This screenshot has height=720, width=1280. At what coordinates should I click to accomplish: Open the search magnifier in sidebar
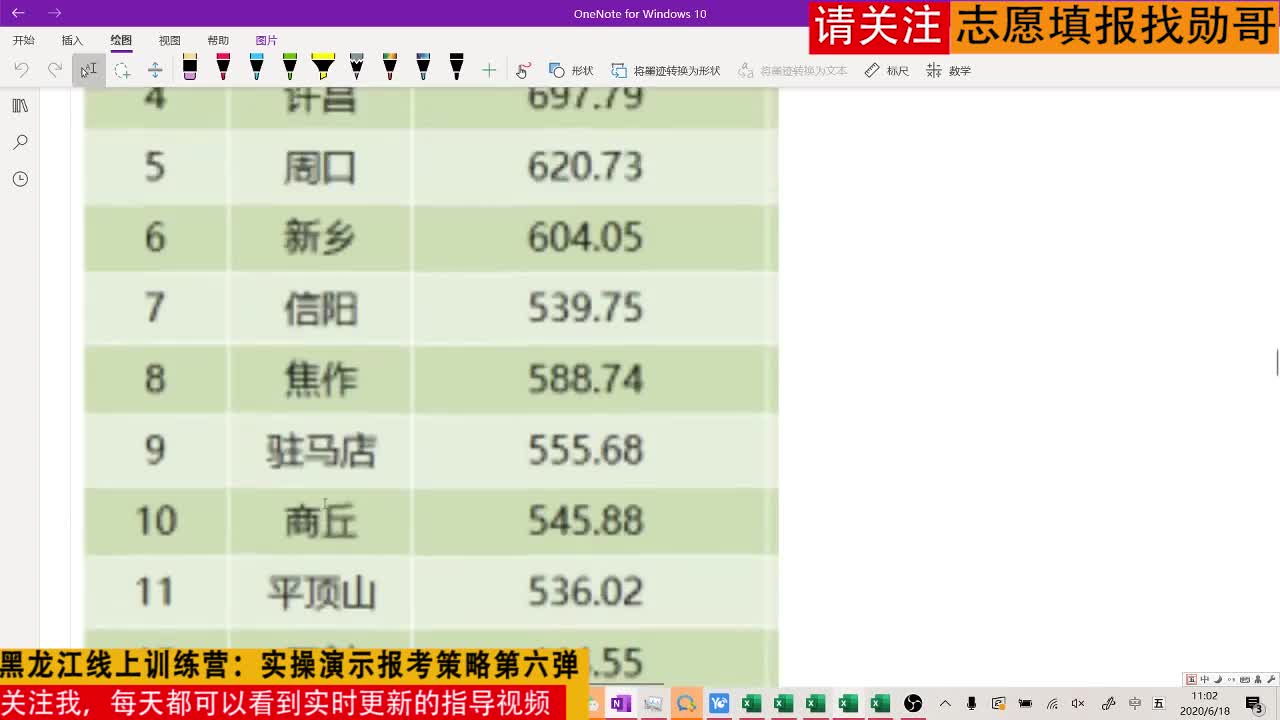coord(20,143)
